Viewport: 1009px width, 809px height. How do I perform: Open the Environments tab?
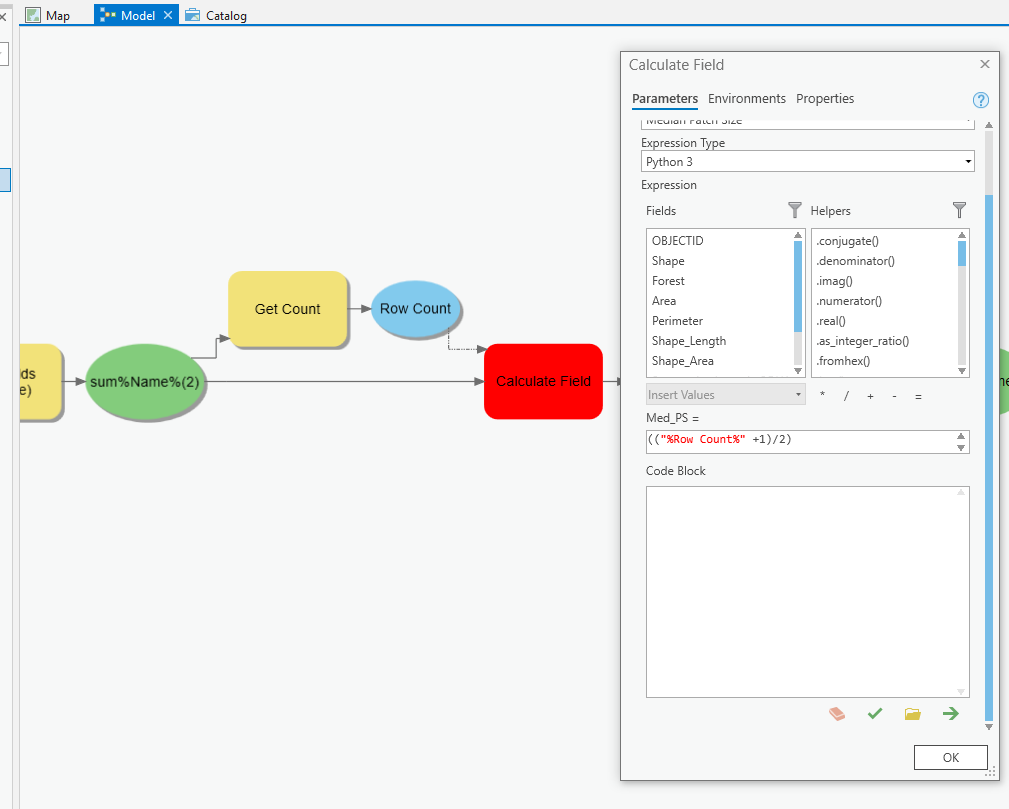click(x=746, y=98)
